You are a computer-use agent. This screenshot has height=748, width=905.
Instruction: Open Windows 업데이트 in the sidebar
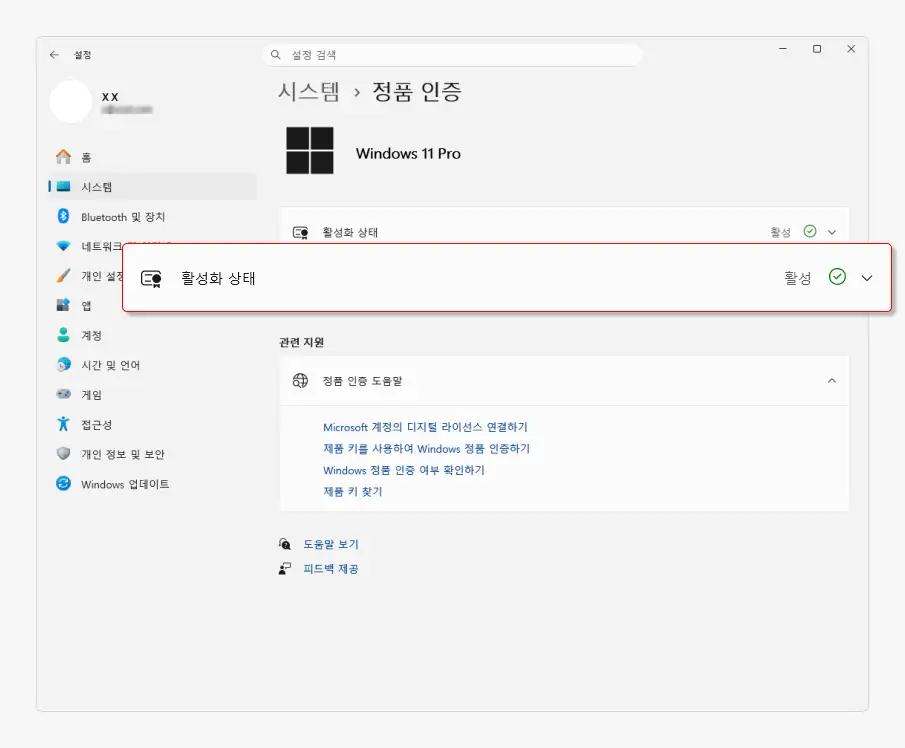[x=152, y=484]
